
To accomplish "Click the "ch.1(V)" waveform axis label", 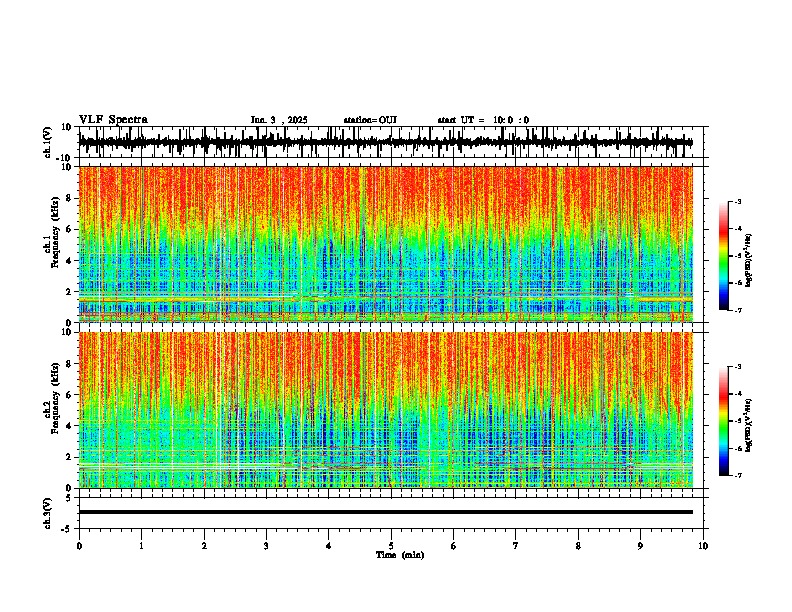I will click(x=48, y=142).
